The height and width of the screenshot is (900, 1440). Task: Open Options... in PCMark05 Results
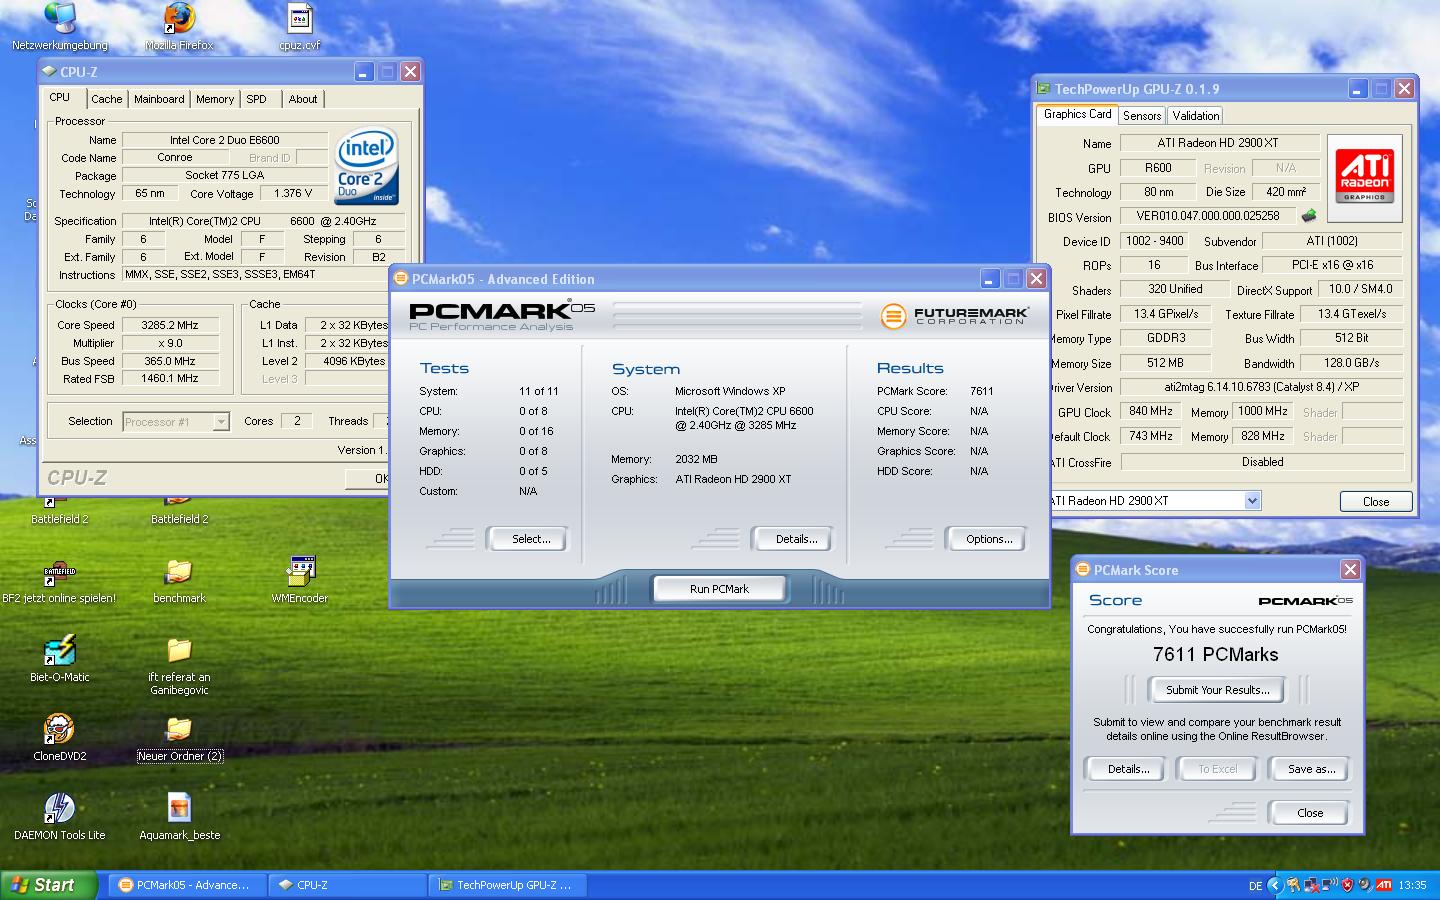point(985,539)
